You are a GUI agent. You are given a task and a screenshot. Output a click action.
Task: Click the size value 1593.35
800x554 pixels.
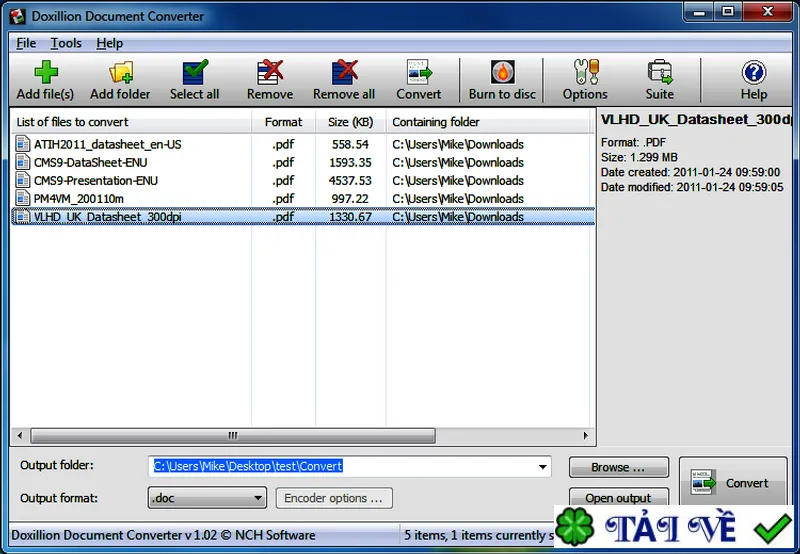click(350, 162)
